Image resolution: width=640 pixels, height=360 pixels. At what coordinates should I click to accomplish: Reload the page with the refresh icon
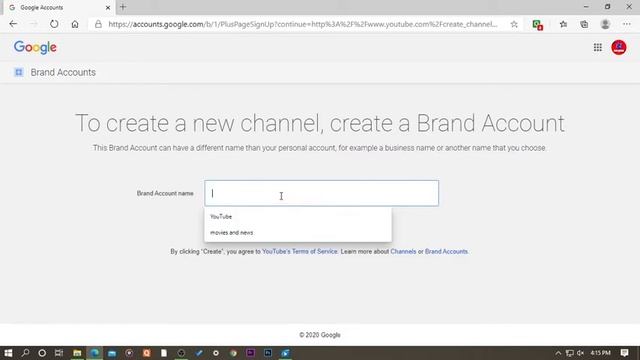[54, 24]
